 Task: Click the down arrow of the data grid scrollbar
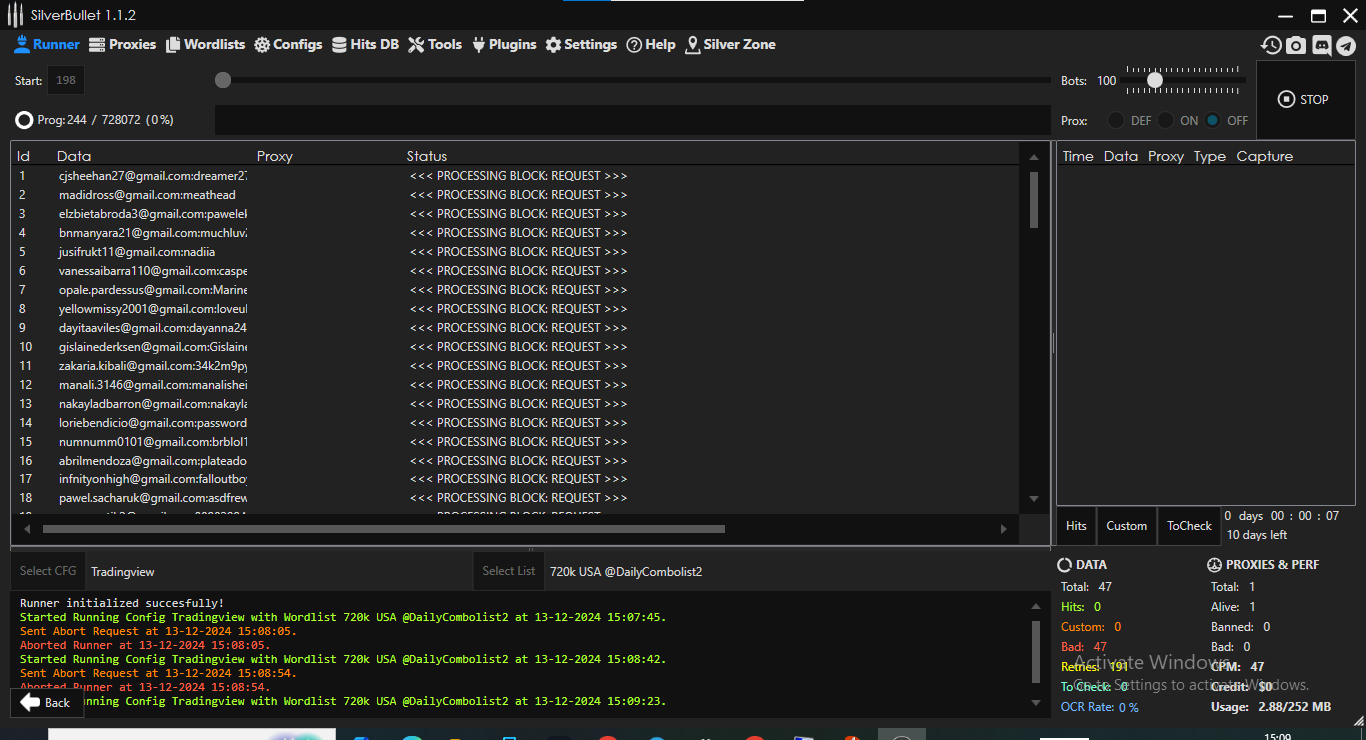(1034, 499)
